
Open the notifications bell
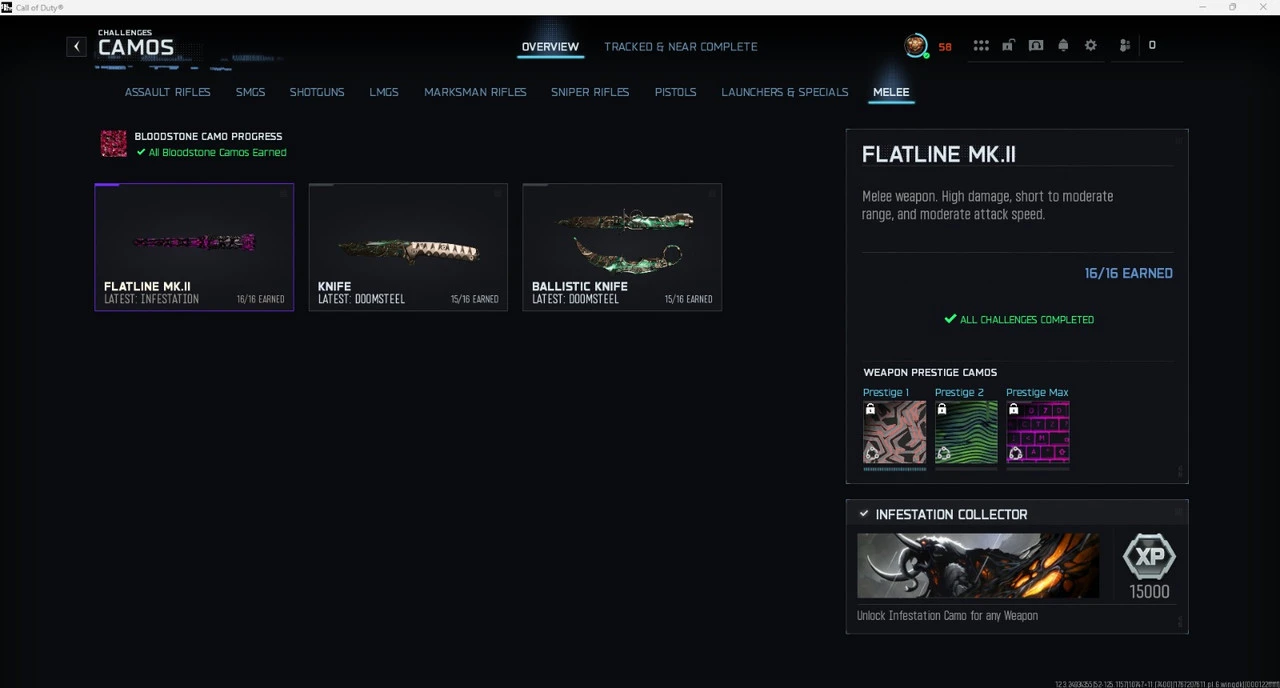pos(1063,46)
